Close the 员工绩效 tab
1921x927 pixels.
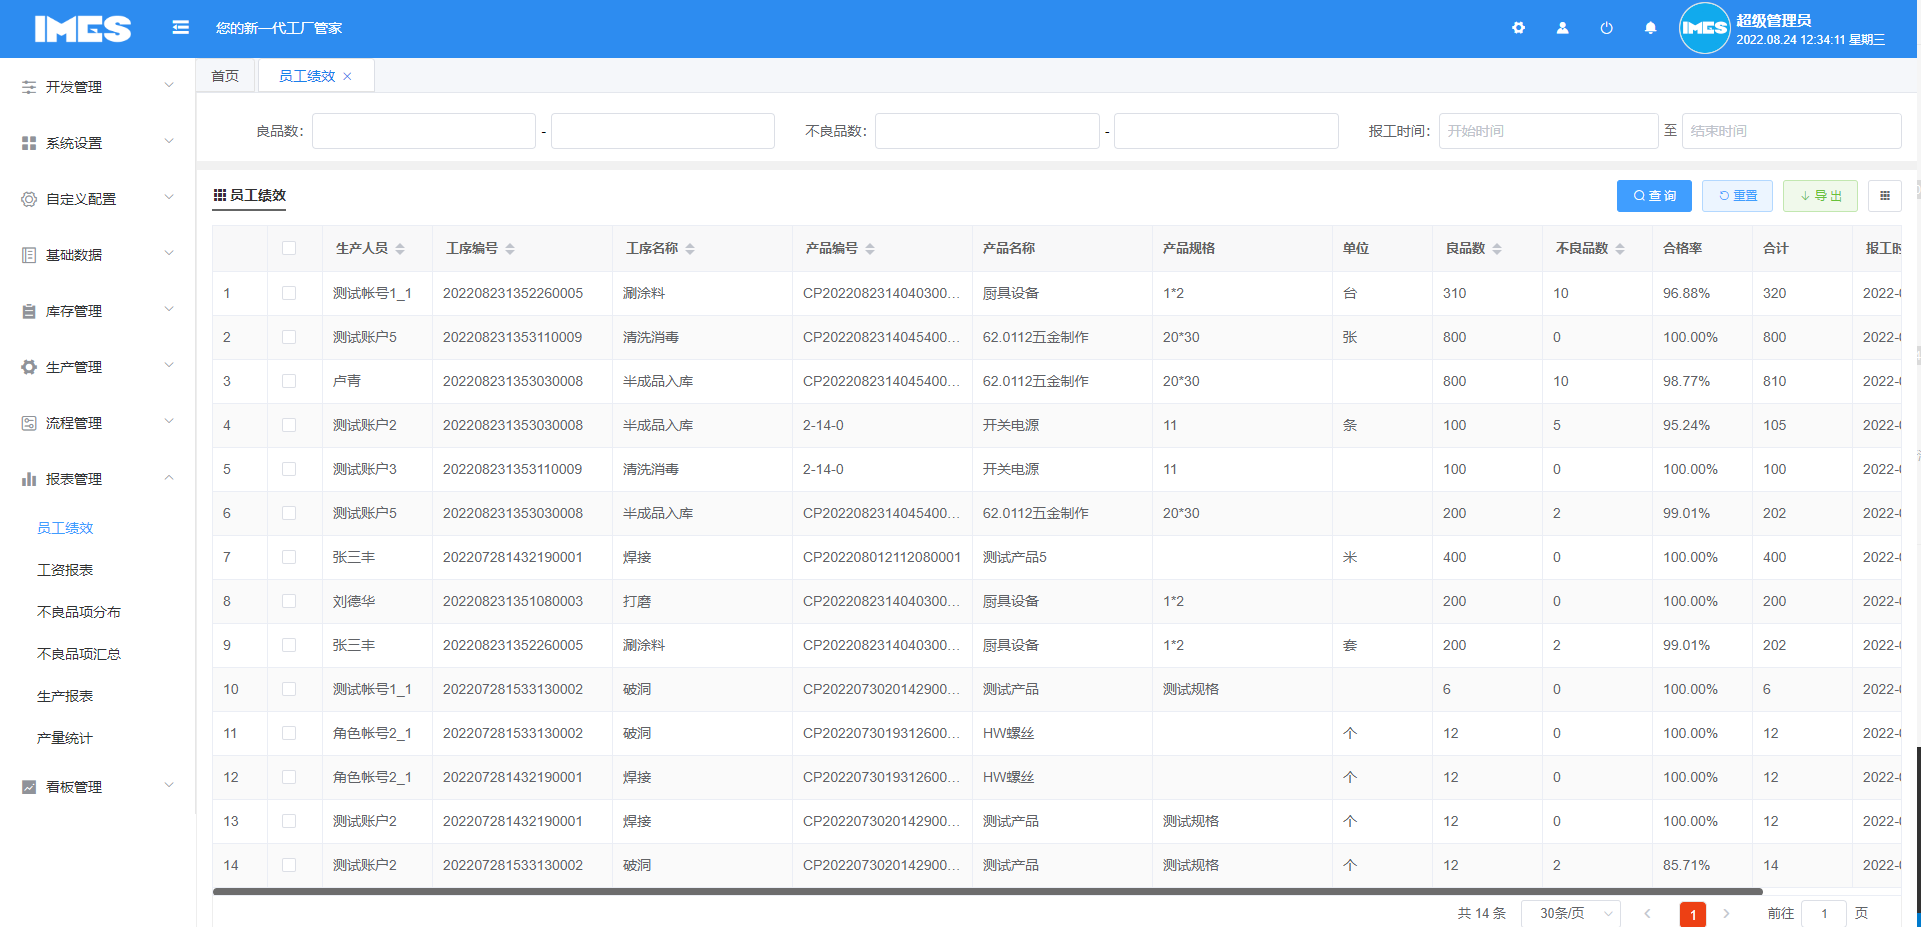(347, 76)
